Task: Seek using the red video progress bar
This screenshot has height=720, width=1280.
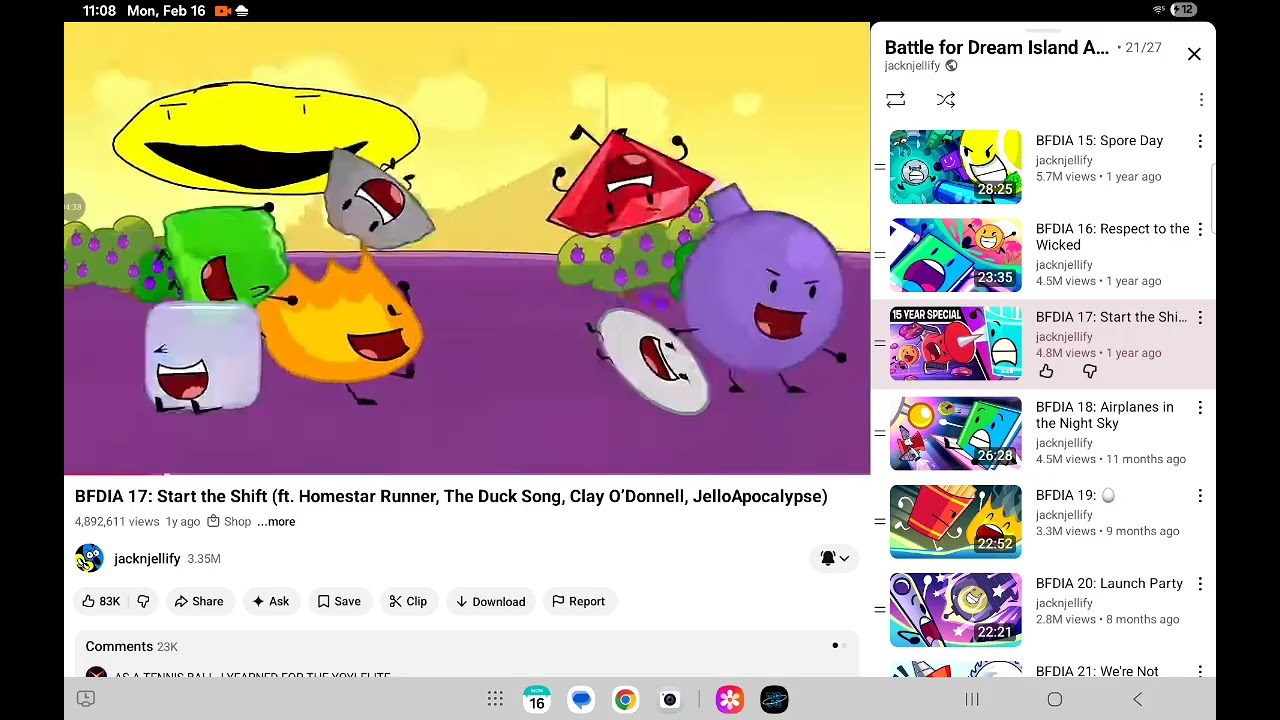Action: point(467,474)
